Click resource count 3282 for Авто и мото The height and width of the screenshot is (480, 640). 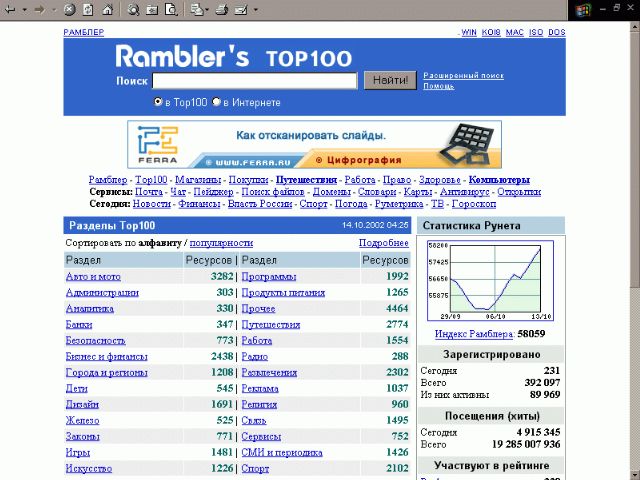tap(222, 276)
